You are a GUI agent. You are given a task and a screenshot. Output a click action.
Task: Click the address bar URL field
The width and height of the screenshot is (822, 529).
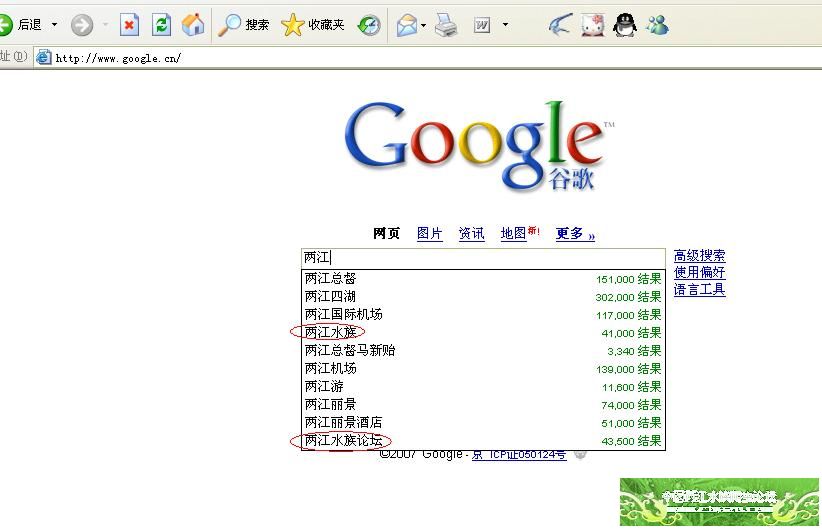tap(428, 58)
